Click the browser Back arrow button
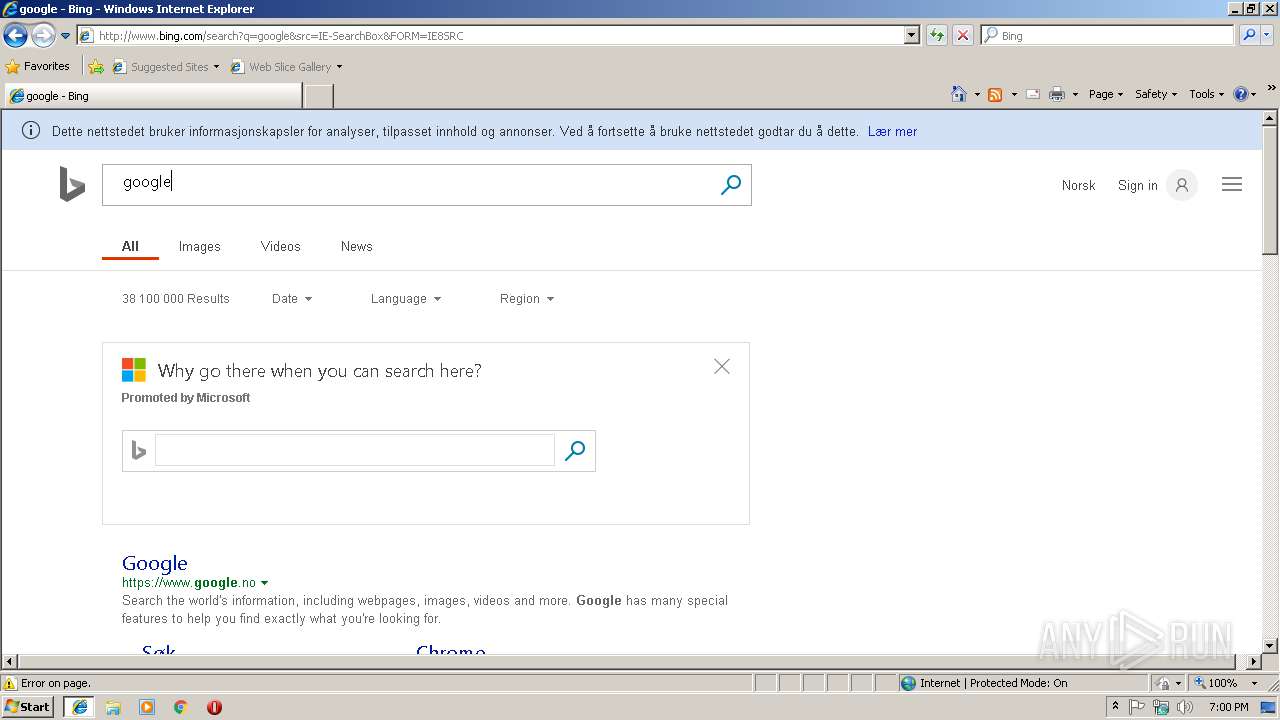Screen dimensions: 1280x720 click(x=15, y=36)
